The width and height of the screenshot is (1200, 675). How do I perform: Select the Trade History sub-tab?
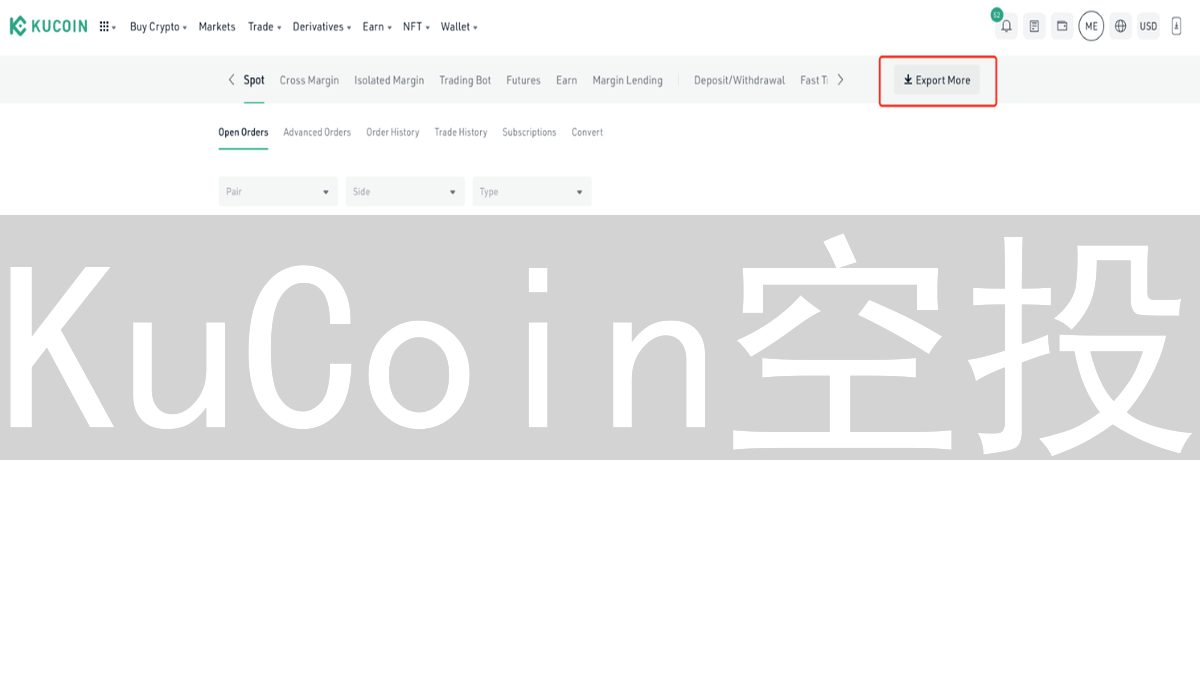461,132
